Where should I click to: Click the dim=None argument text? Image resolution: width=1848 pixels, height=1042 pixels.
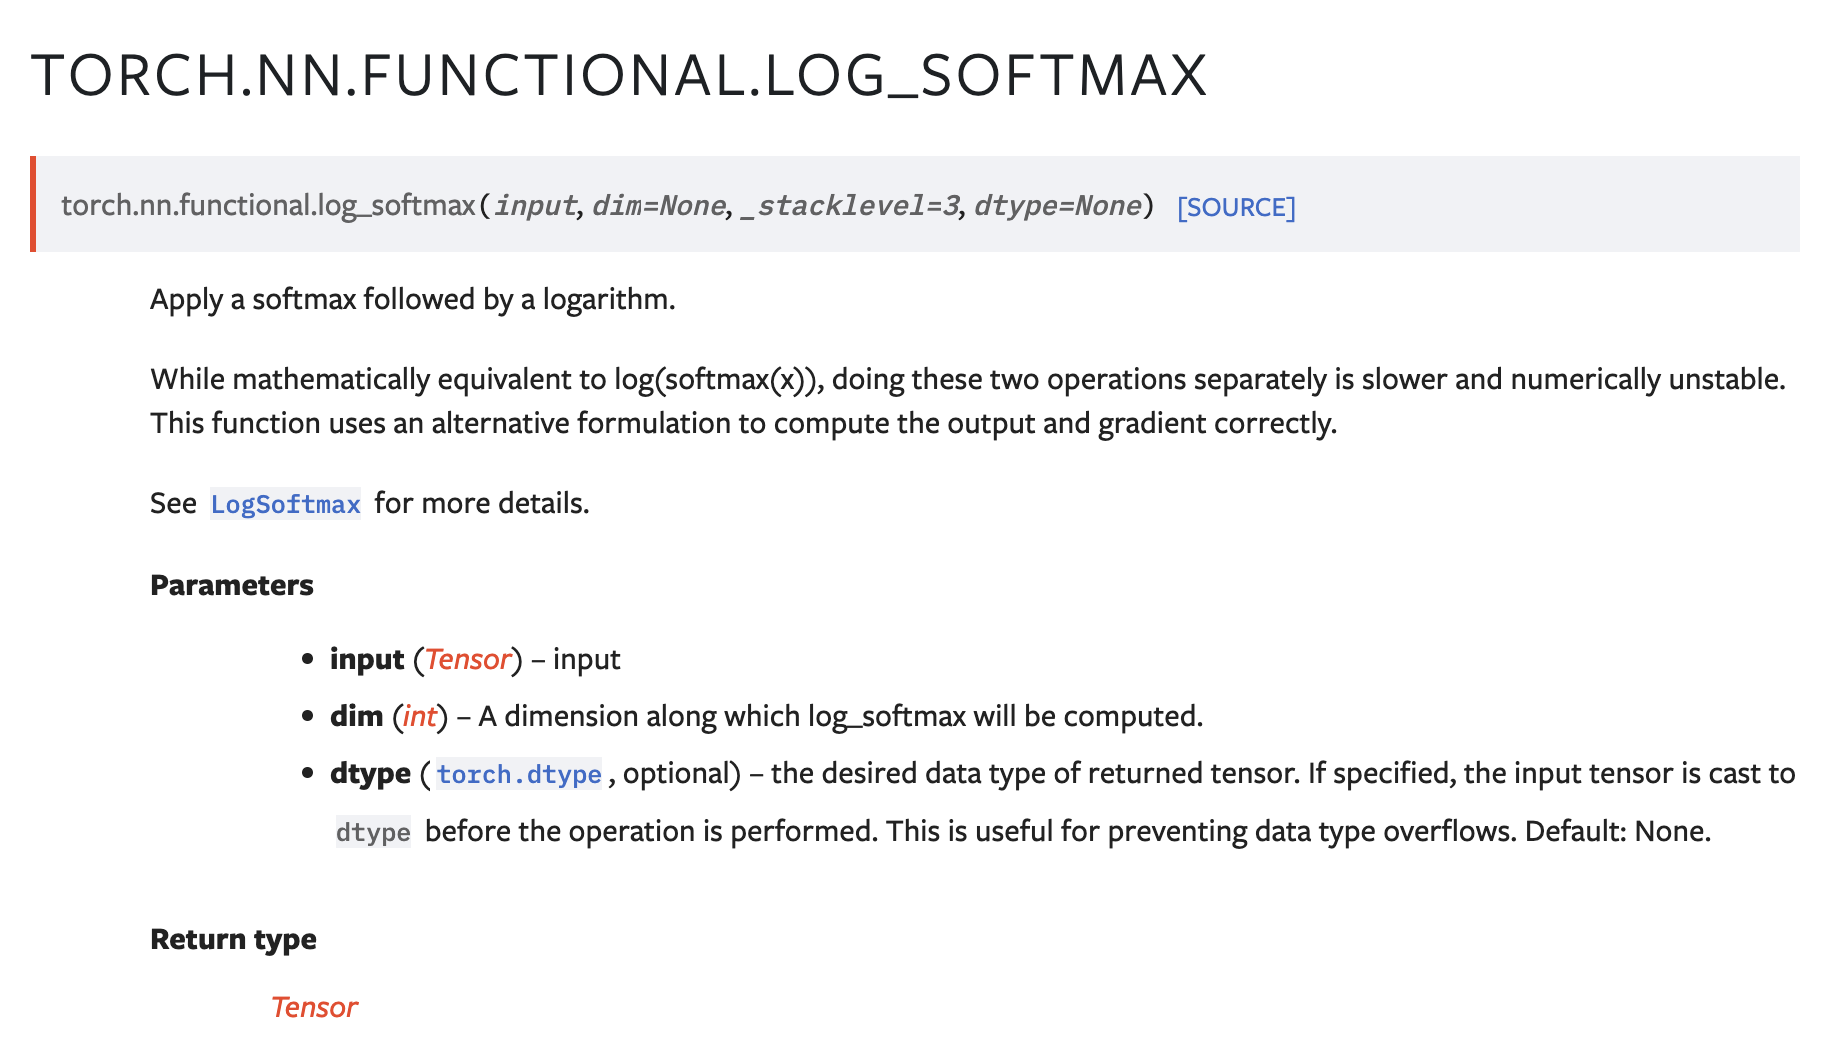point(656,206)
